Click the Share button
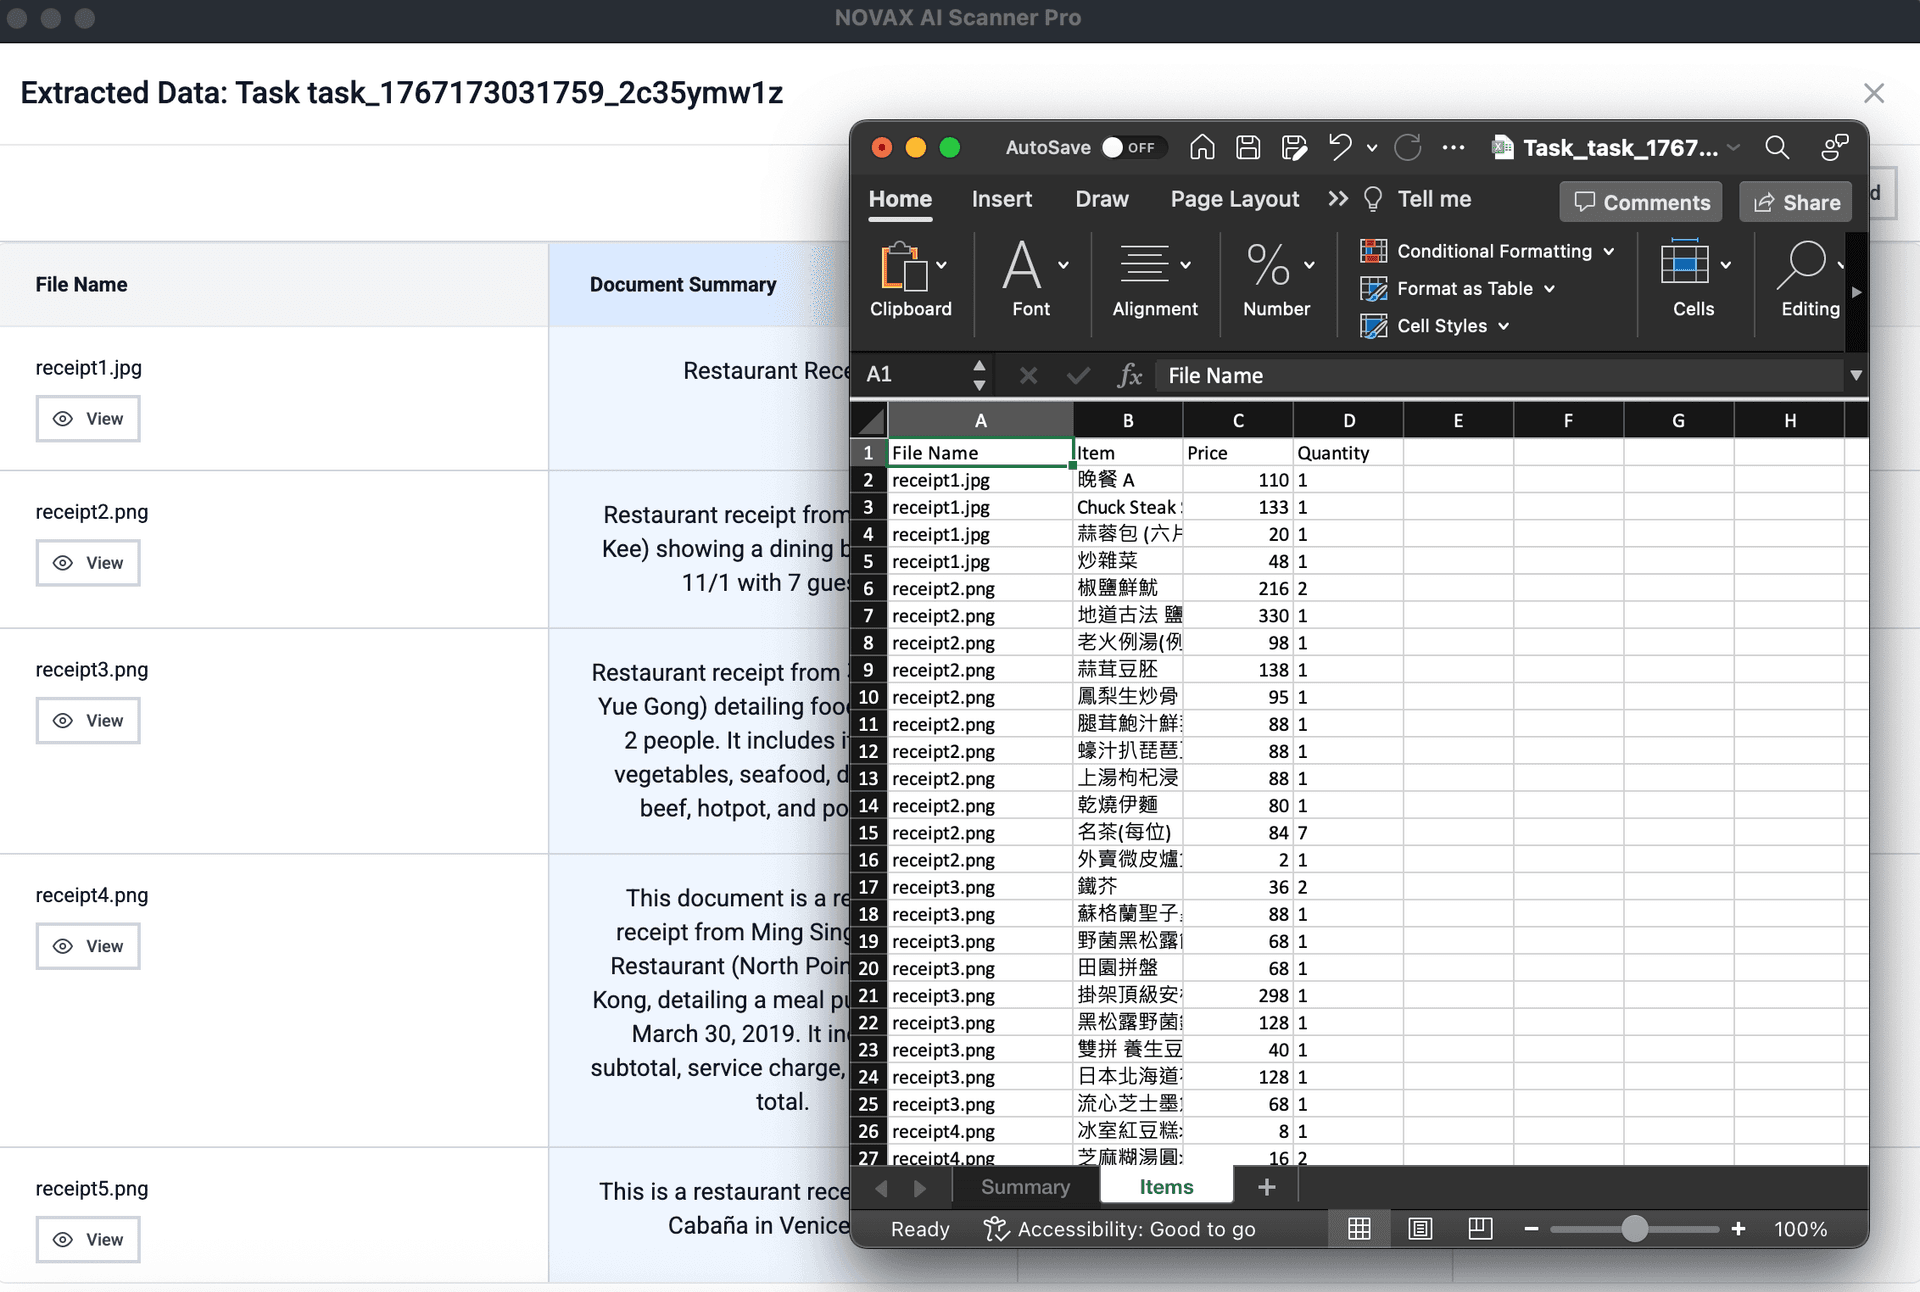The width and height of the screenshot is (1920, 1292). pyautogui.click(x=1795, y=201)
